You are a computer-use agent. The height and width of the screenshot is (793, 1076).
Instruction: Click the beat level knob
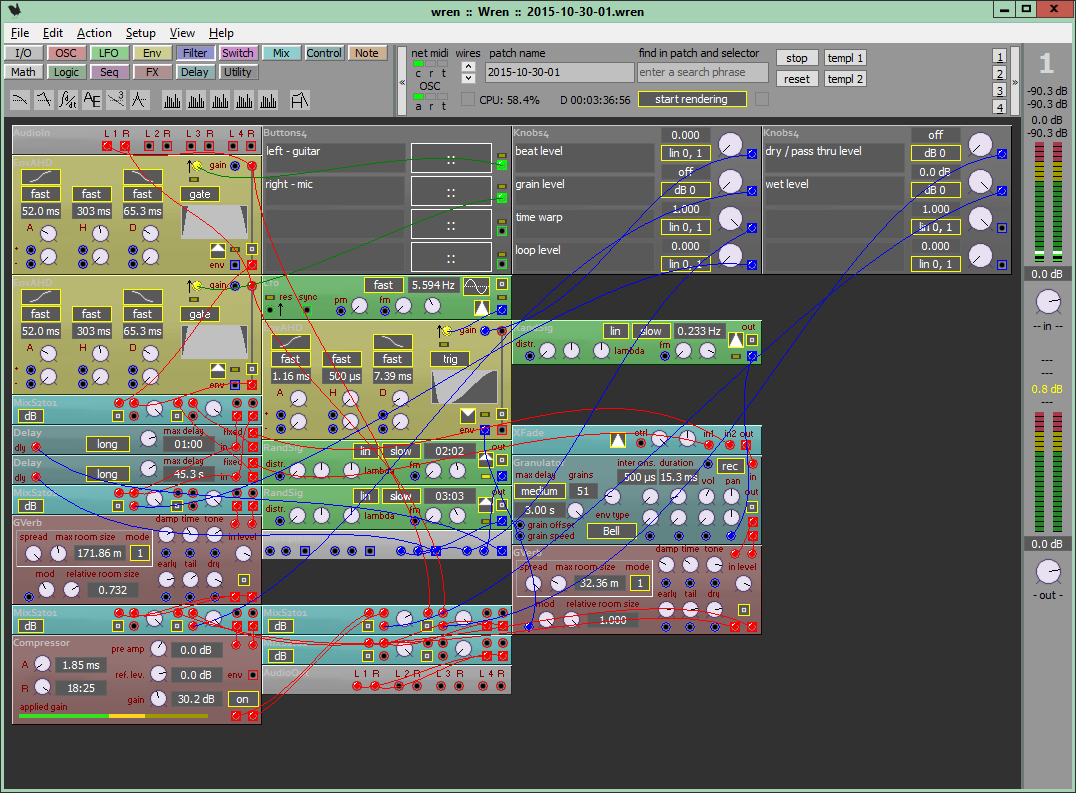click(x=730, y=145)
